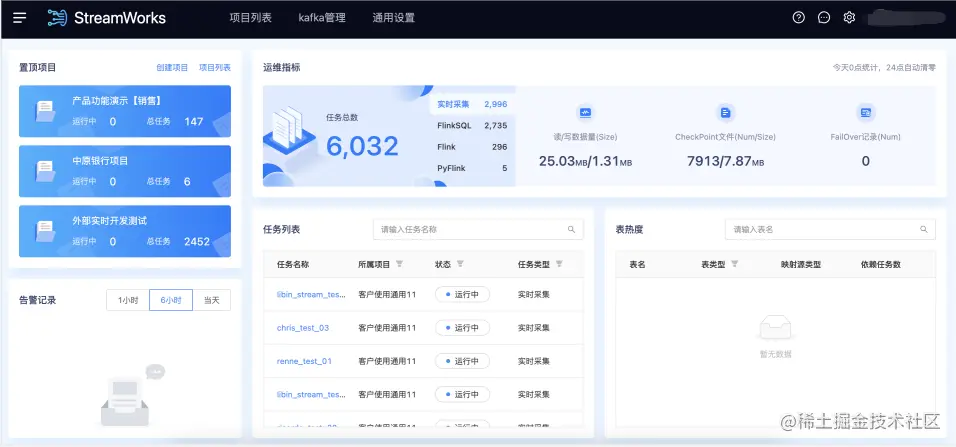Click the read/write data volume icon
This screenshot has height=447, width=956.
click(x=585, y=112)
